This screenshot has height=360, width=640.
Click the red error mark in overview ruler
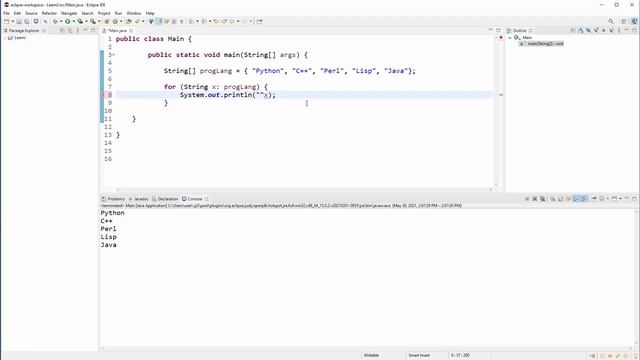501,95
